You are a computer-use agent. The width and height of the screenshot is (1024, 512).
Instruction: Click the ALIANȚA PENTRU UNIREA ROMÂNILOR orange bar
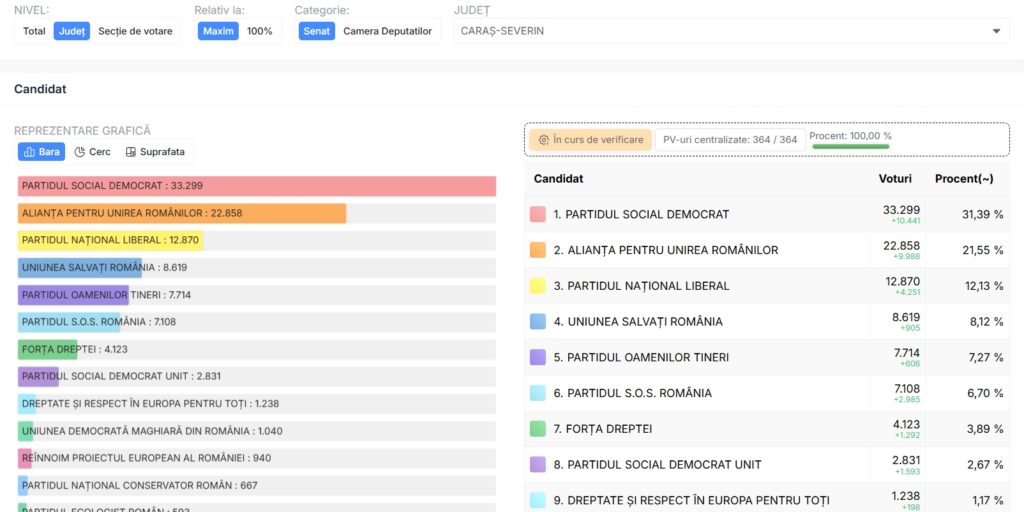coord(182,213)
